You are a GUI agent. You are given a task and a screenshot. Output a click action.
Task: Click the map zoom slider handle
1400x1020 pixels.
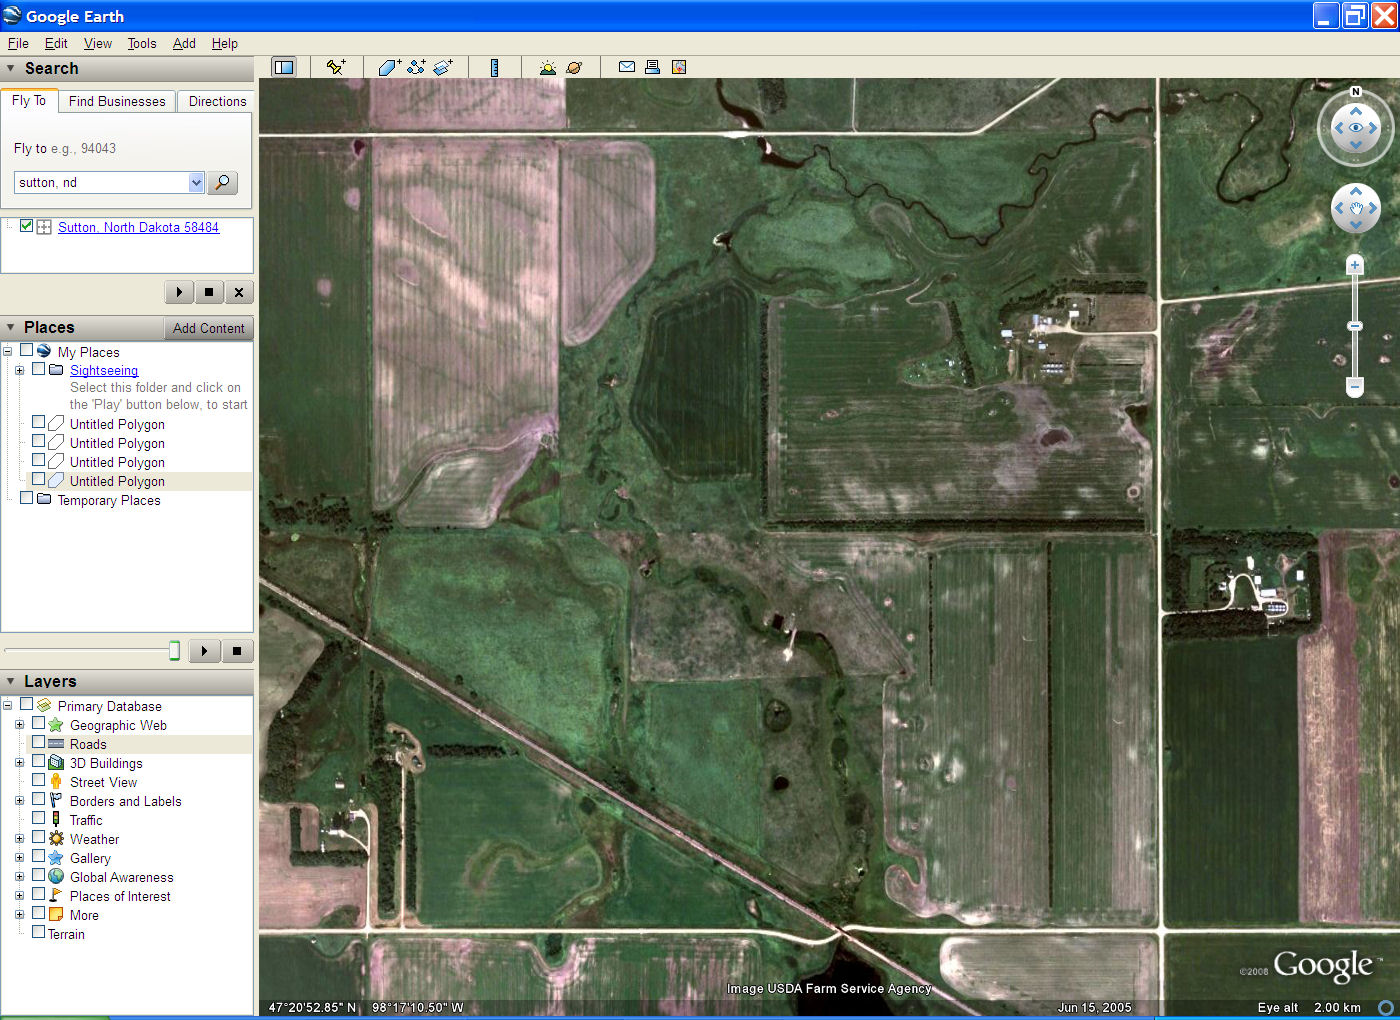point(1355,326)
